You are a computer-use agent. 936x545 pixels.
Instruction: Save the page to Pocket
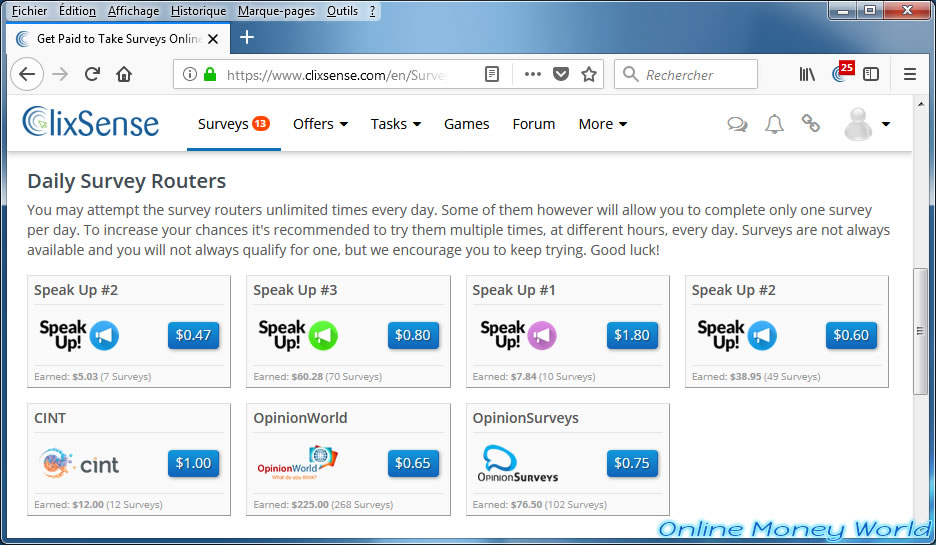561,74
